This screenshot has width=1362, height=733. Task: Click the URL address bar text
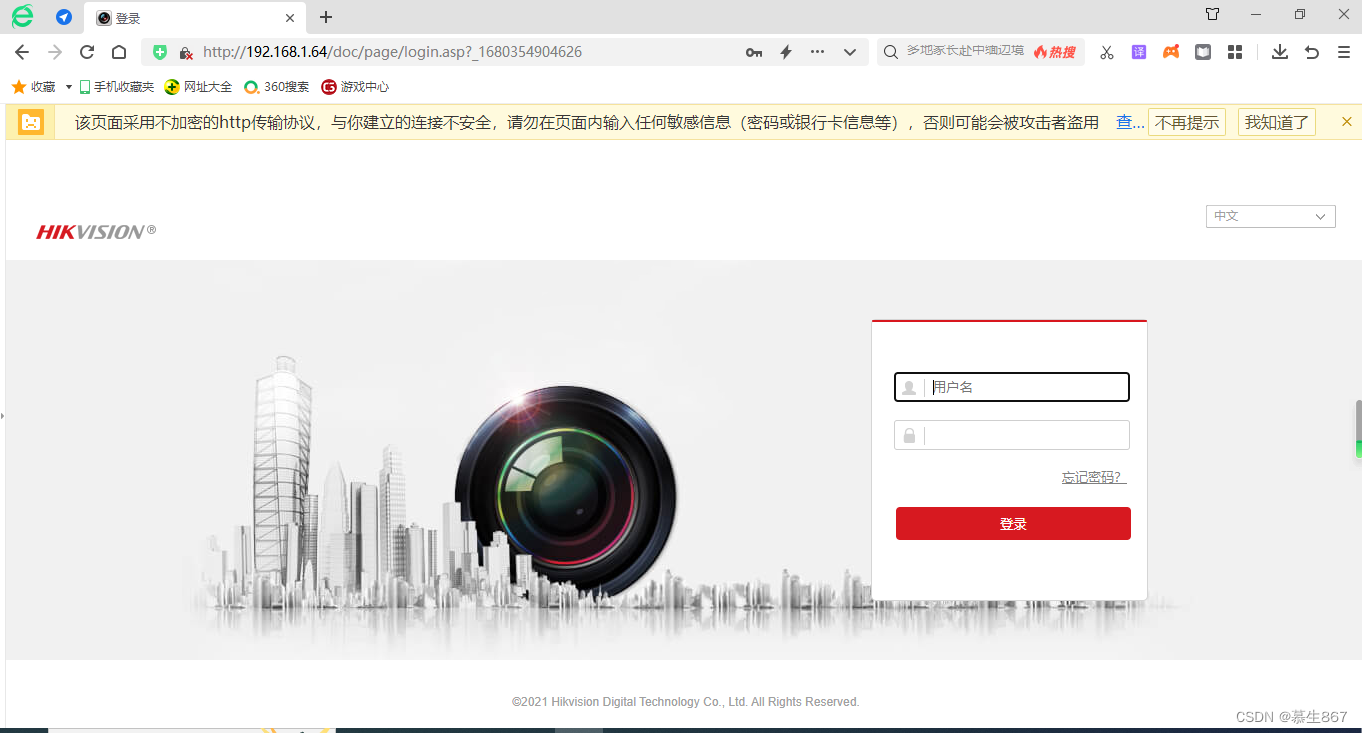point(392,52)
